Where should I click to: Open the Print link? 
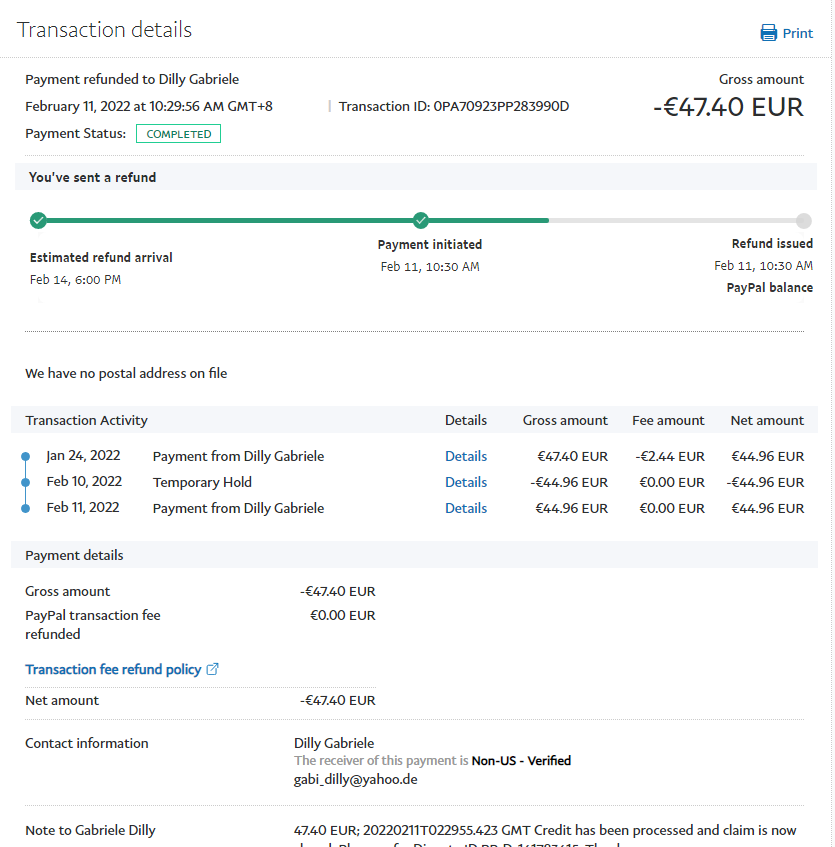coord(797,33)
